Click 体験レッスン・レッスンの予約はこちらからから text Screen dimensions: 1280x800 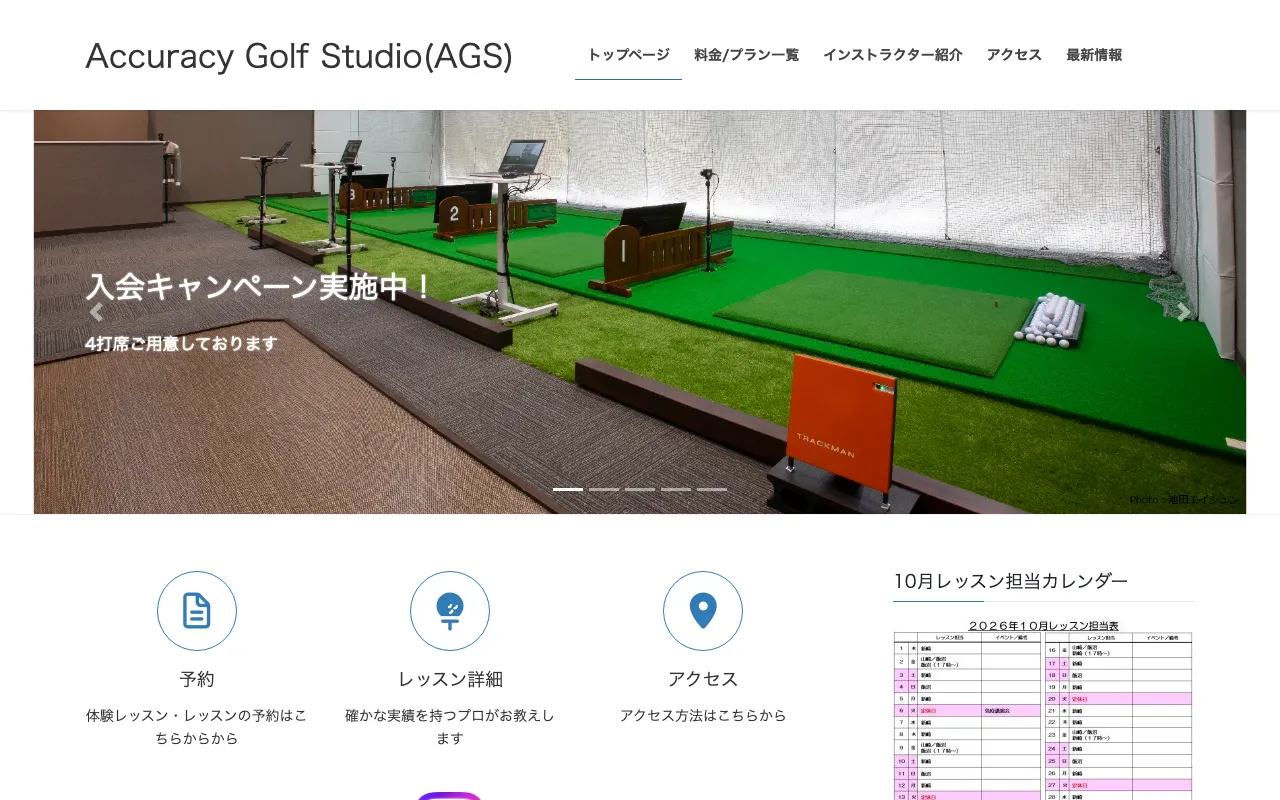click(197, 727)
